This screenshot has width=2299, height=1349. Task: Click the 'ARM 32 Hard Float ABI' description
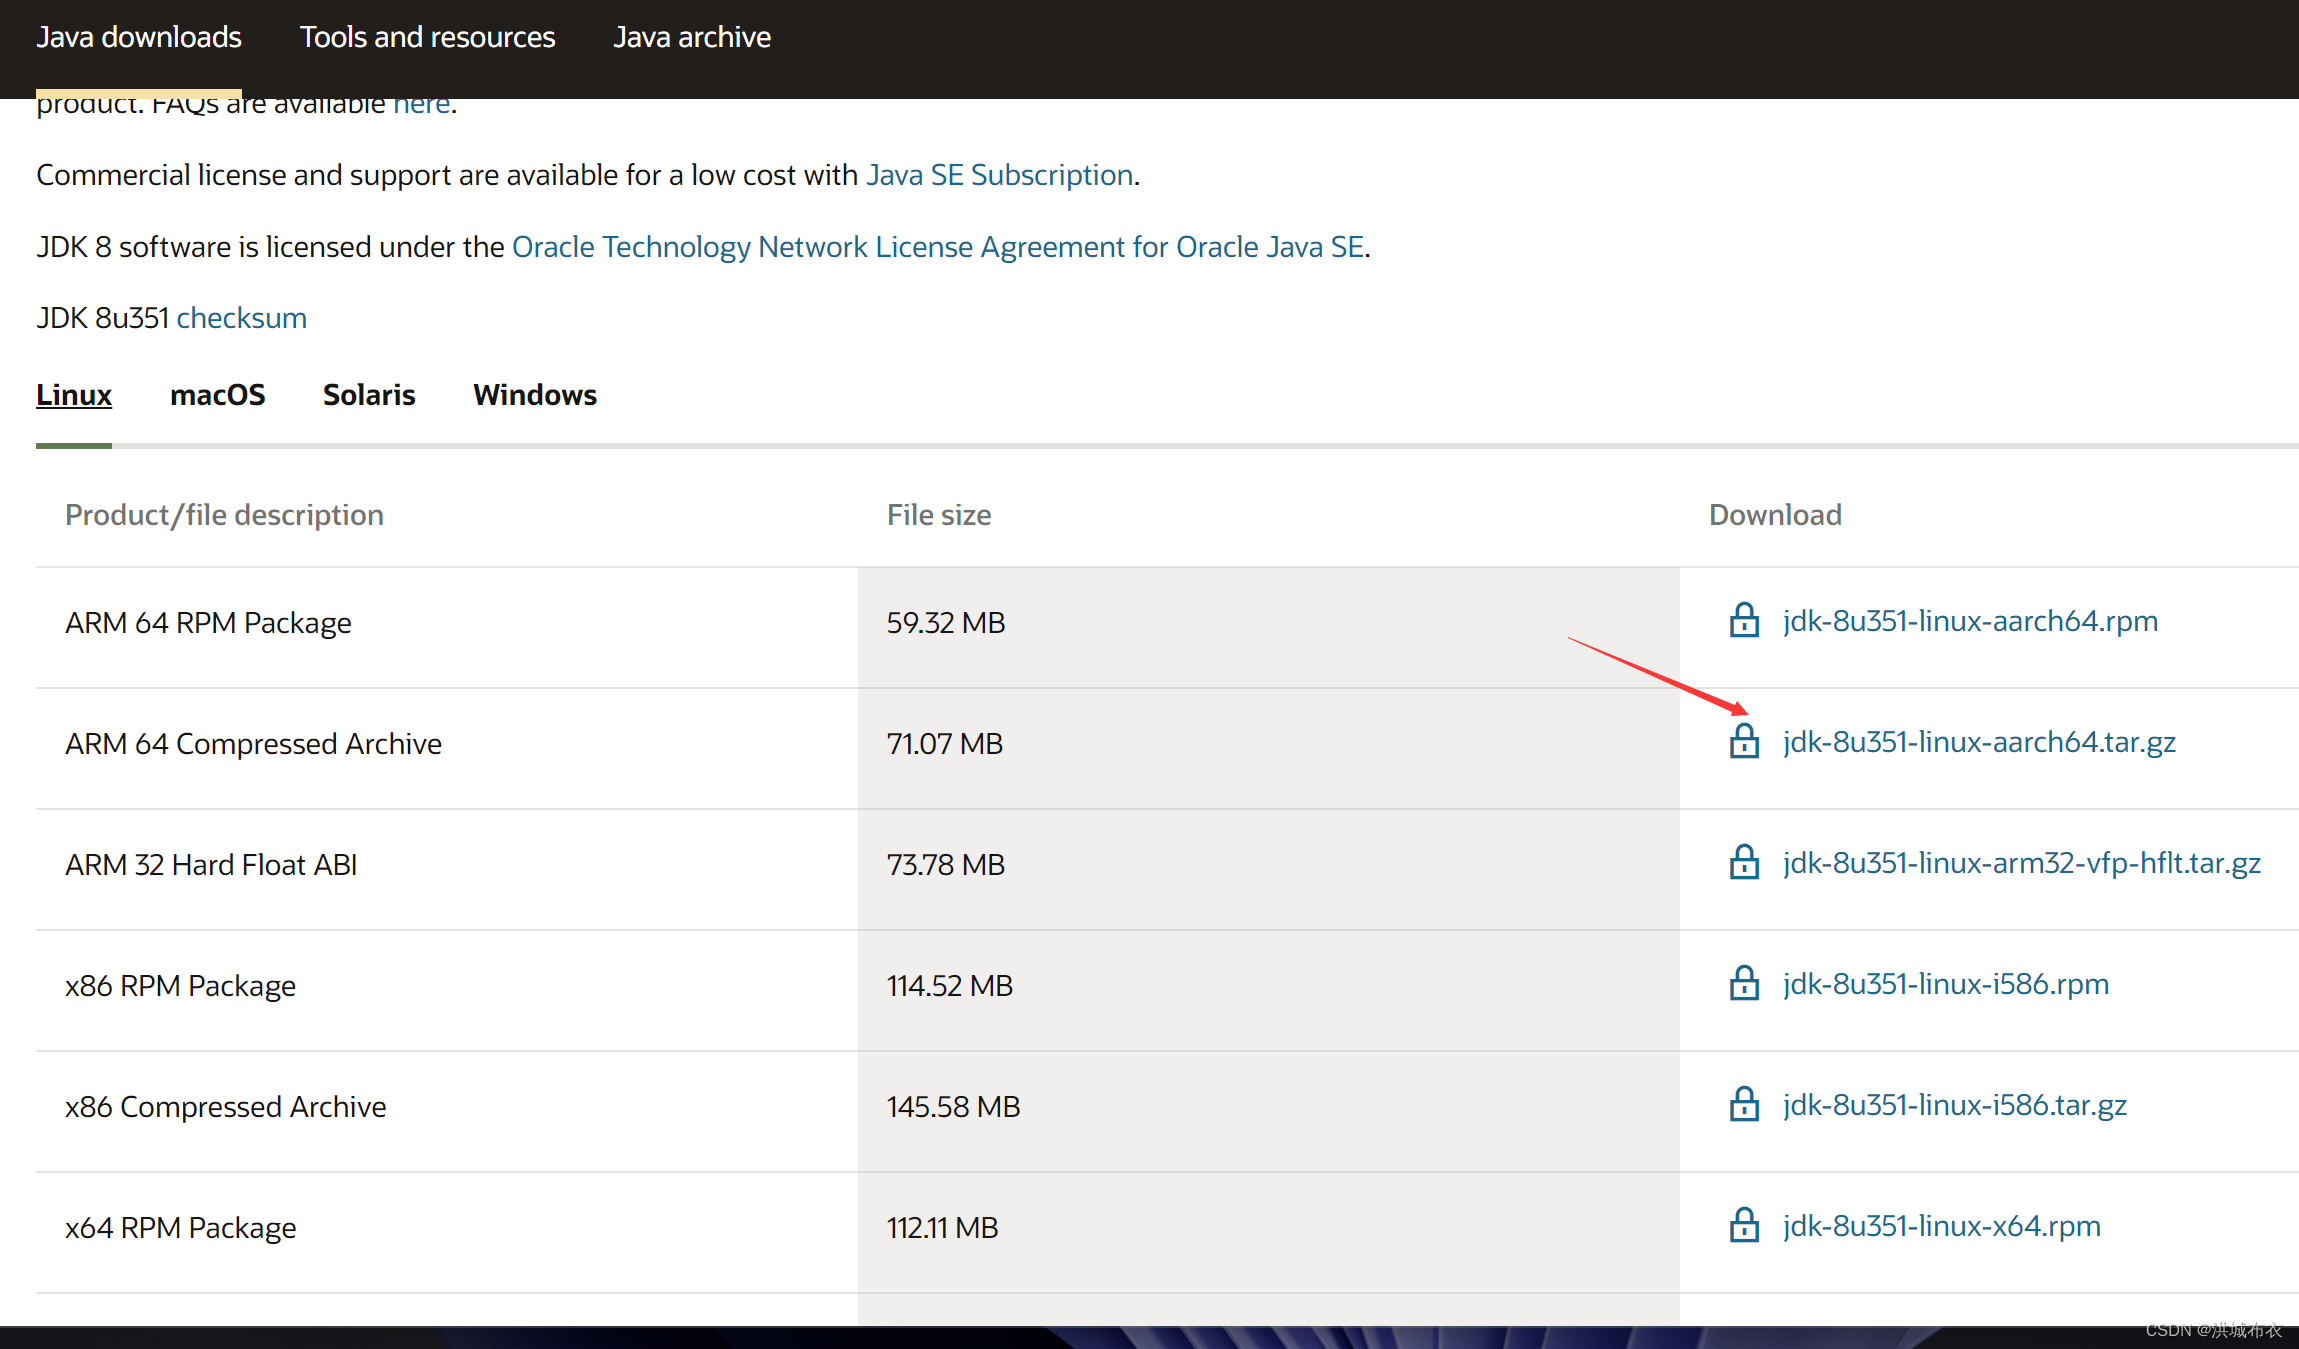pos(211,865)
